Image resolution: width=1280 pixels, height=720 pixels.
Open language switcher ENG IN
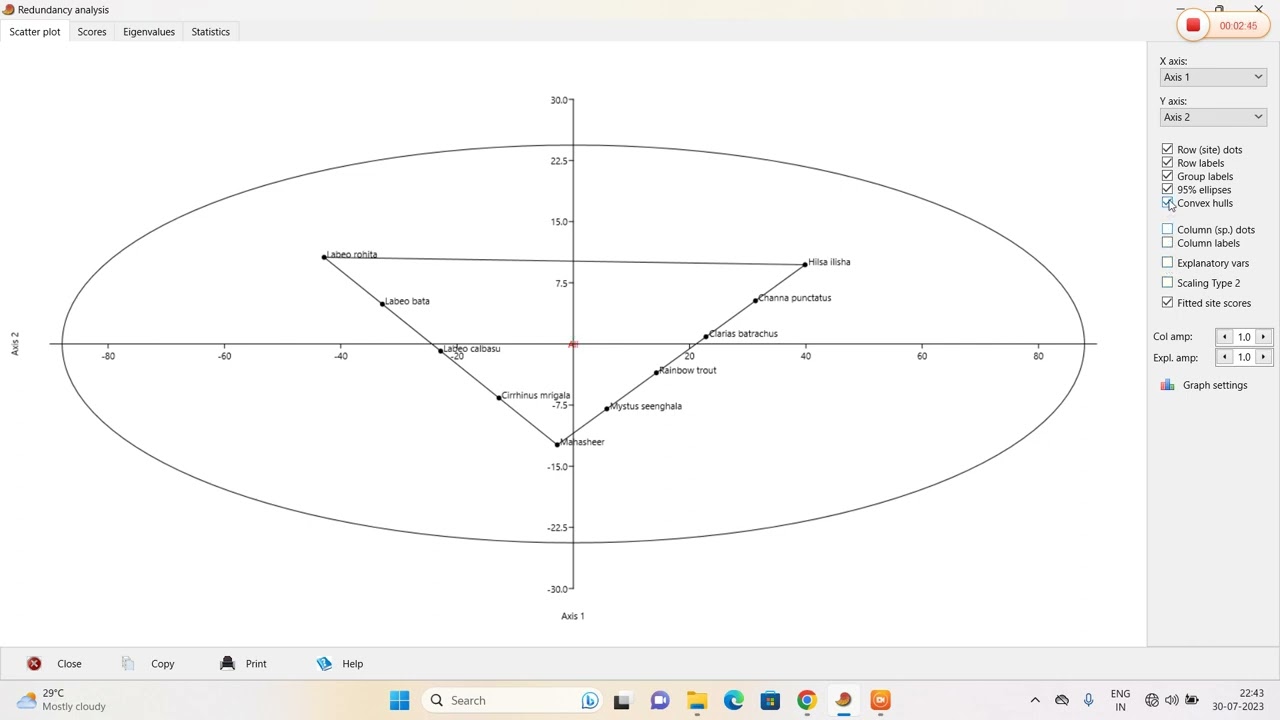click(x=1120, y=700)
